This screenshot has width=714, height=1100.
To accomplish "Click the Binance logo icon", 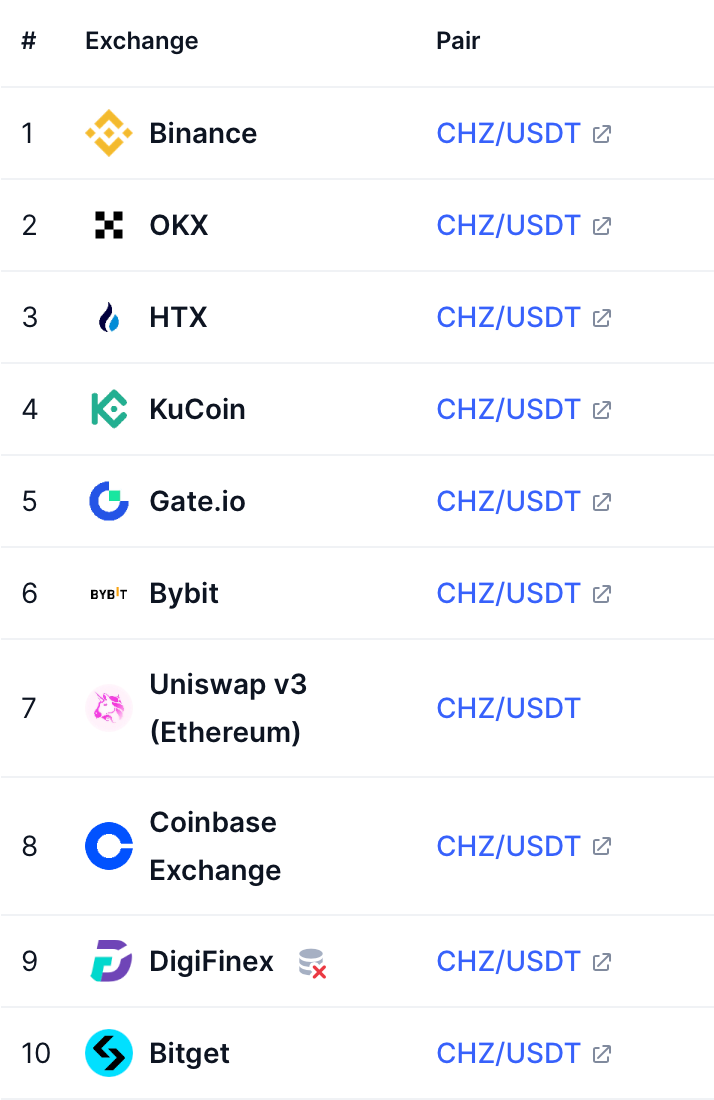I will coord(109,133).
